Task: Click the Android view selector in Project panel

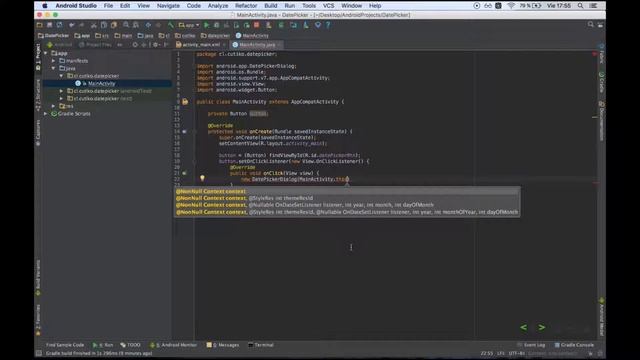Action: click(x=60, y=44)
